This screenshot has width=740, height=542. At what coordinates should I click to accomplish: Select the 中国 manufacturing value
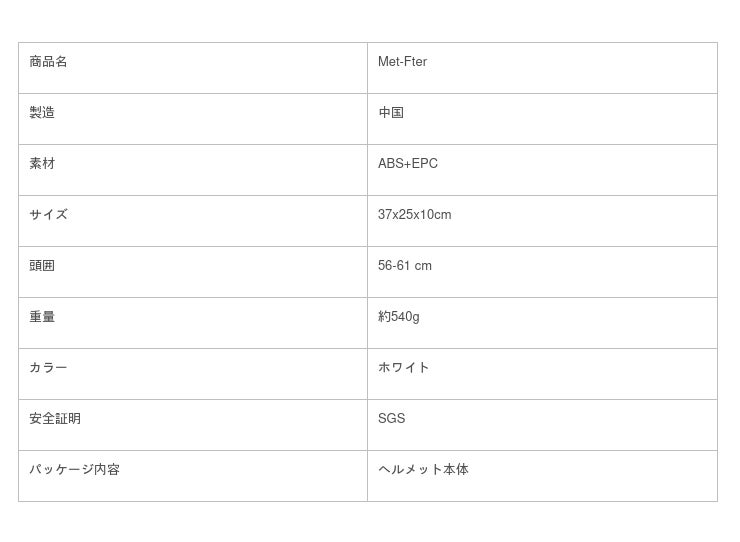pos(391,113)
